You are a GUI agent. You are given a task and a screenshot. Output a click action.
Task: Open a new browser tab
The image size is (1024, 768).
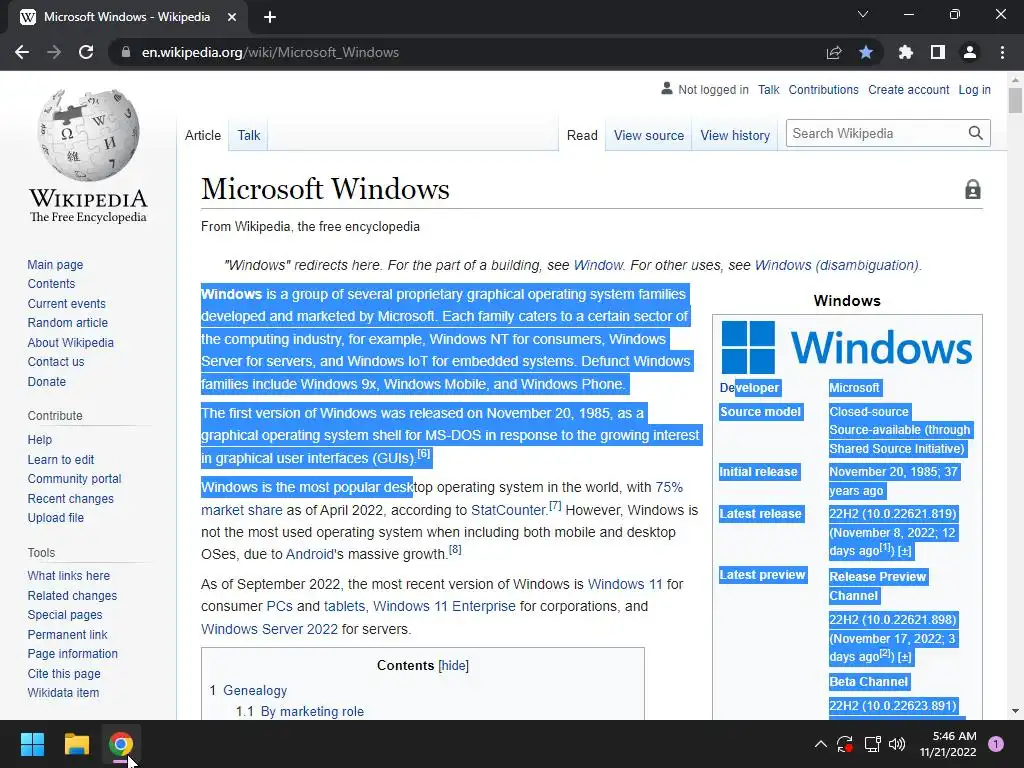(x=270, y=17)
